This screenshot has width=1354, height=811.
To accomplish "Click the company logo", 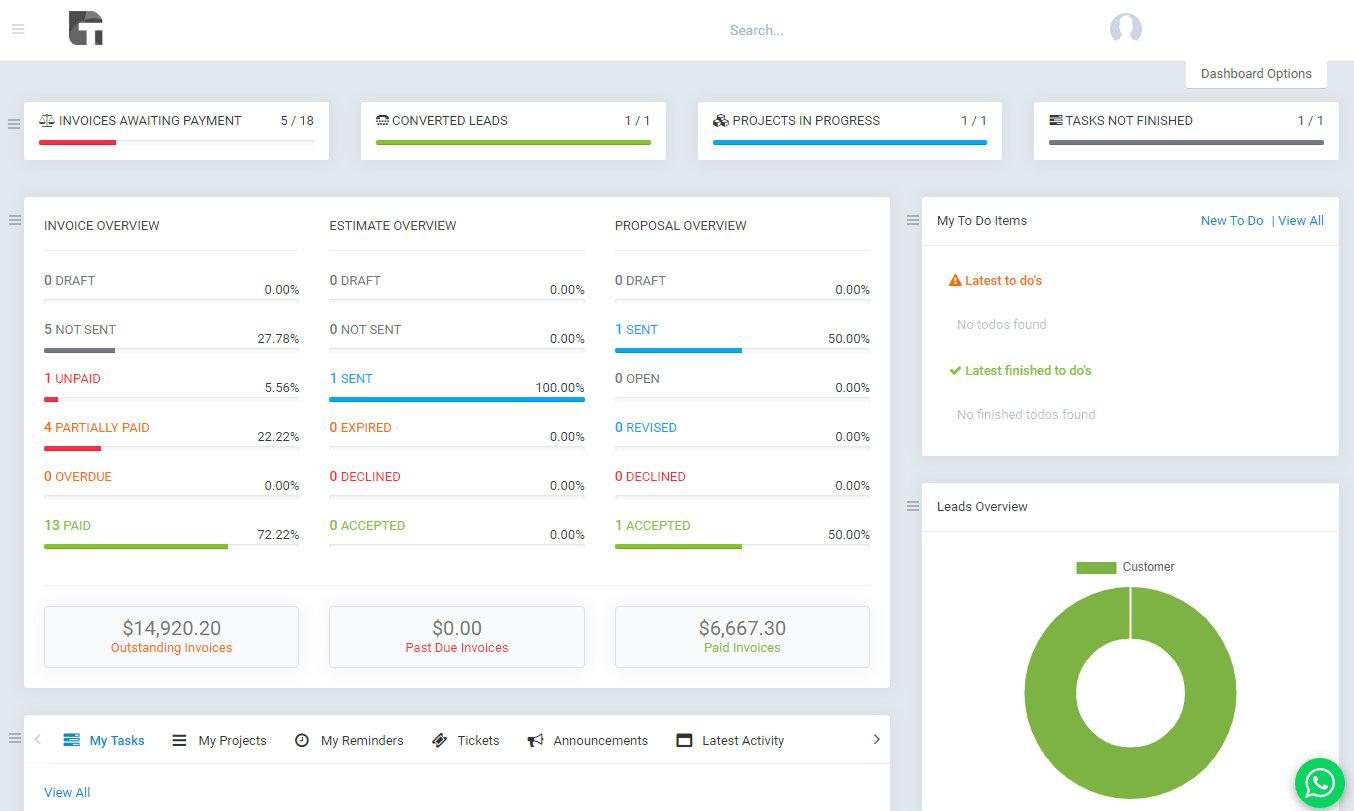I will (x=86, y=29).
